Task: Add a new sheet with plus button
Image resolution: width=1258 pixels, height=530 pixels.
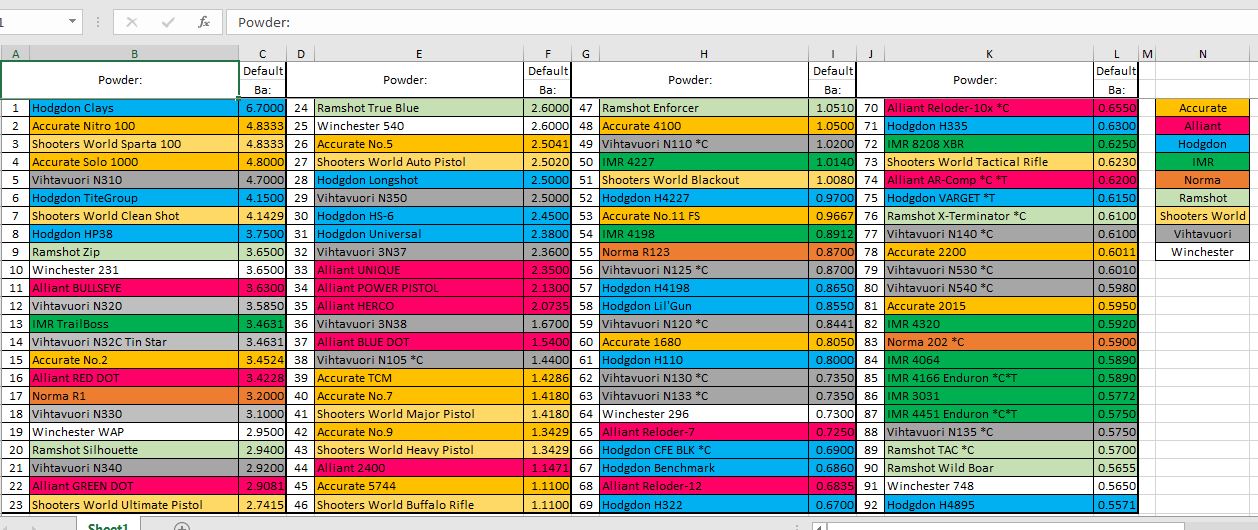Action: (x=182, y=526)
